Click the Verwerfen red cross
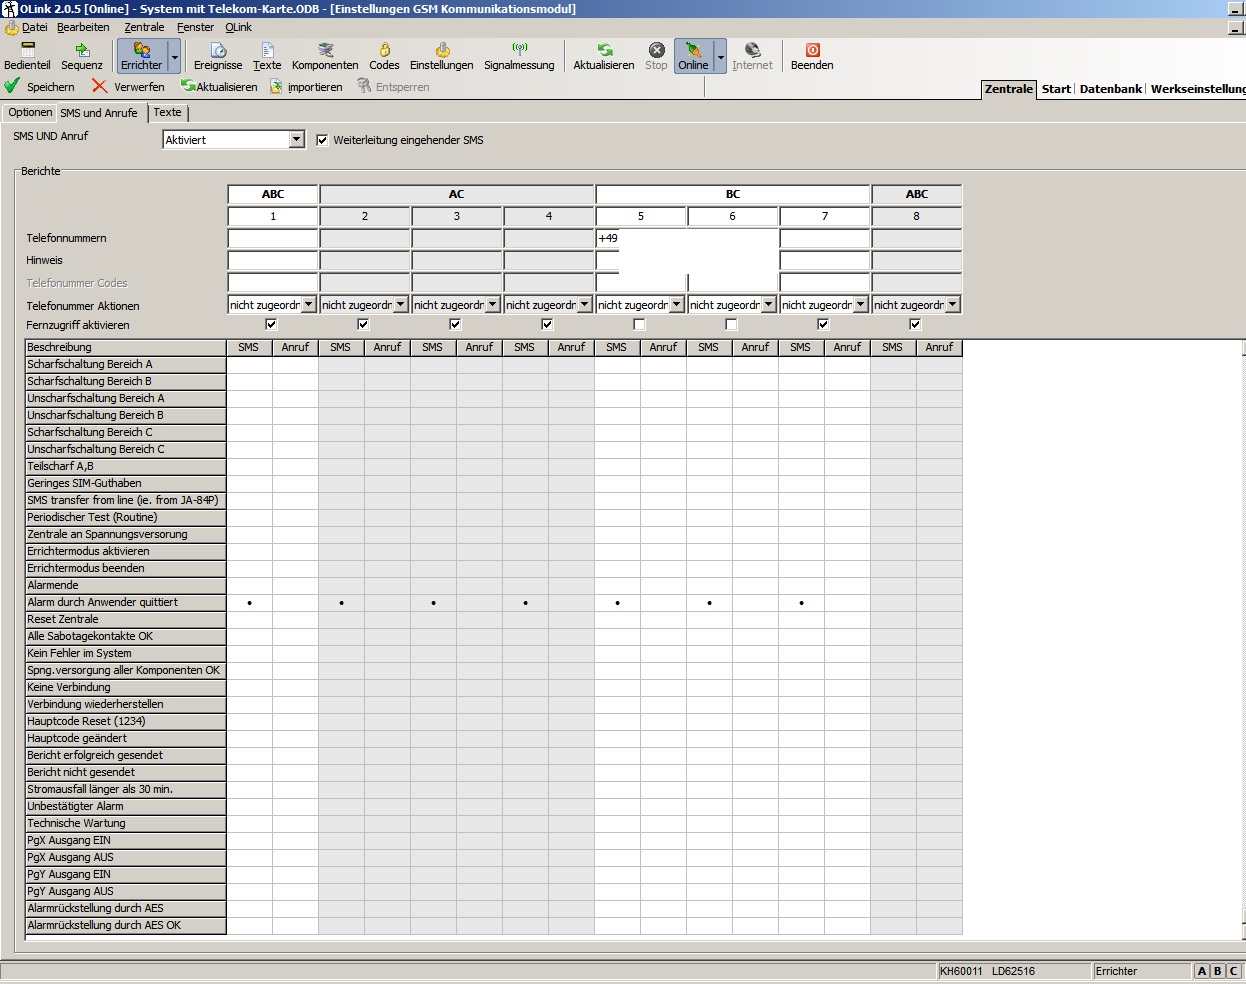This screenshot has height=984, width=1246. 100,87
